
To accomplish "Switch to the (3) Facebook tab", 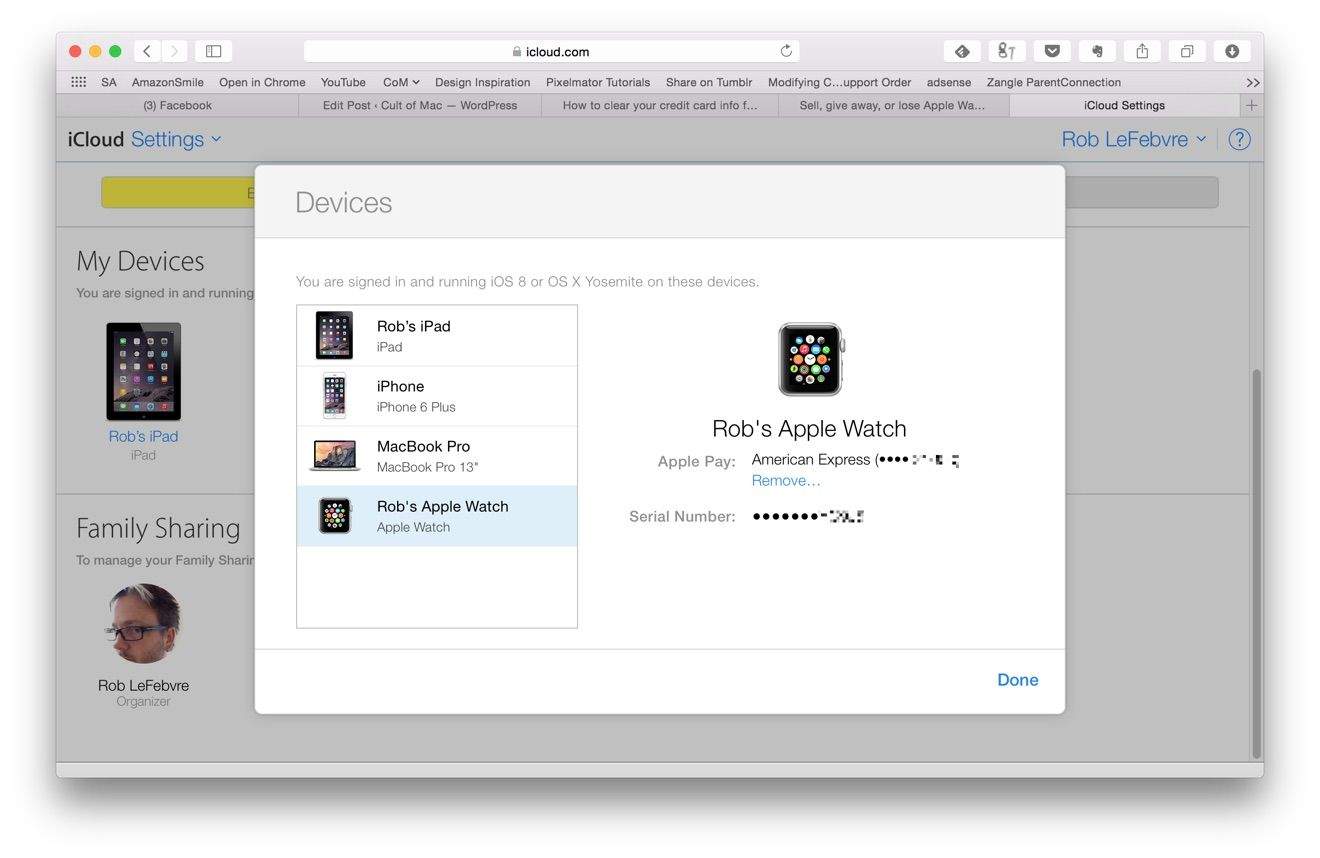I will (x=177, y=104).
